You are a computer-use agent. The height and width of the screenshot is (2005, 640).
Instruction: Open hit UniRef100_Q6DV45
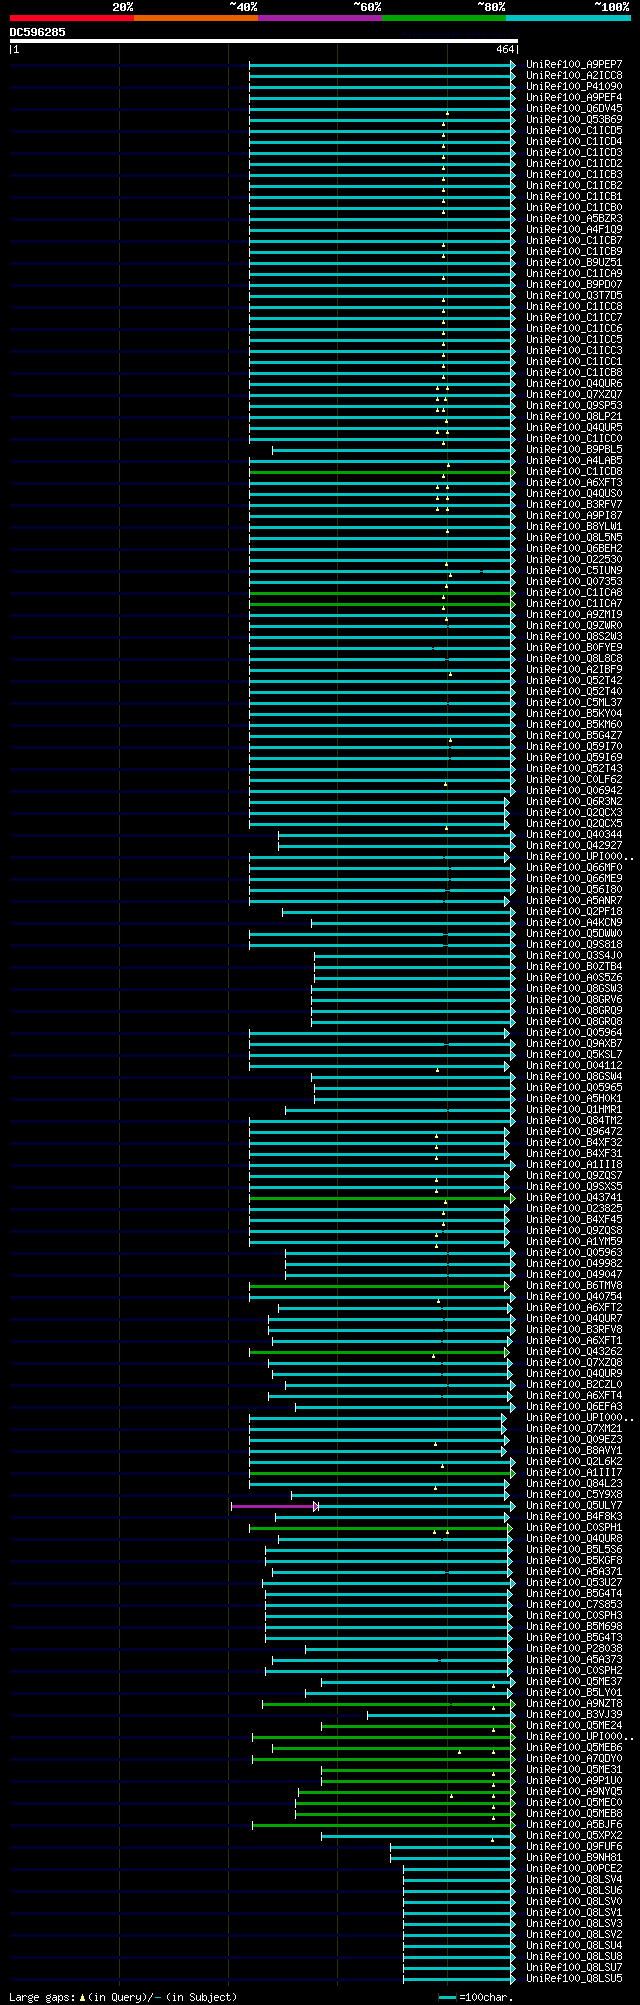(x=574, y=109)
